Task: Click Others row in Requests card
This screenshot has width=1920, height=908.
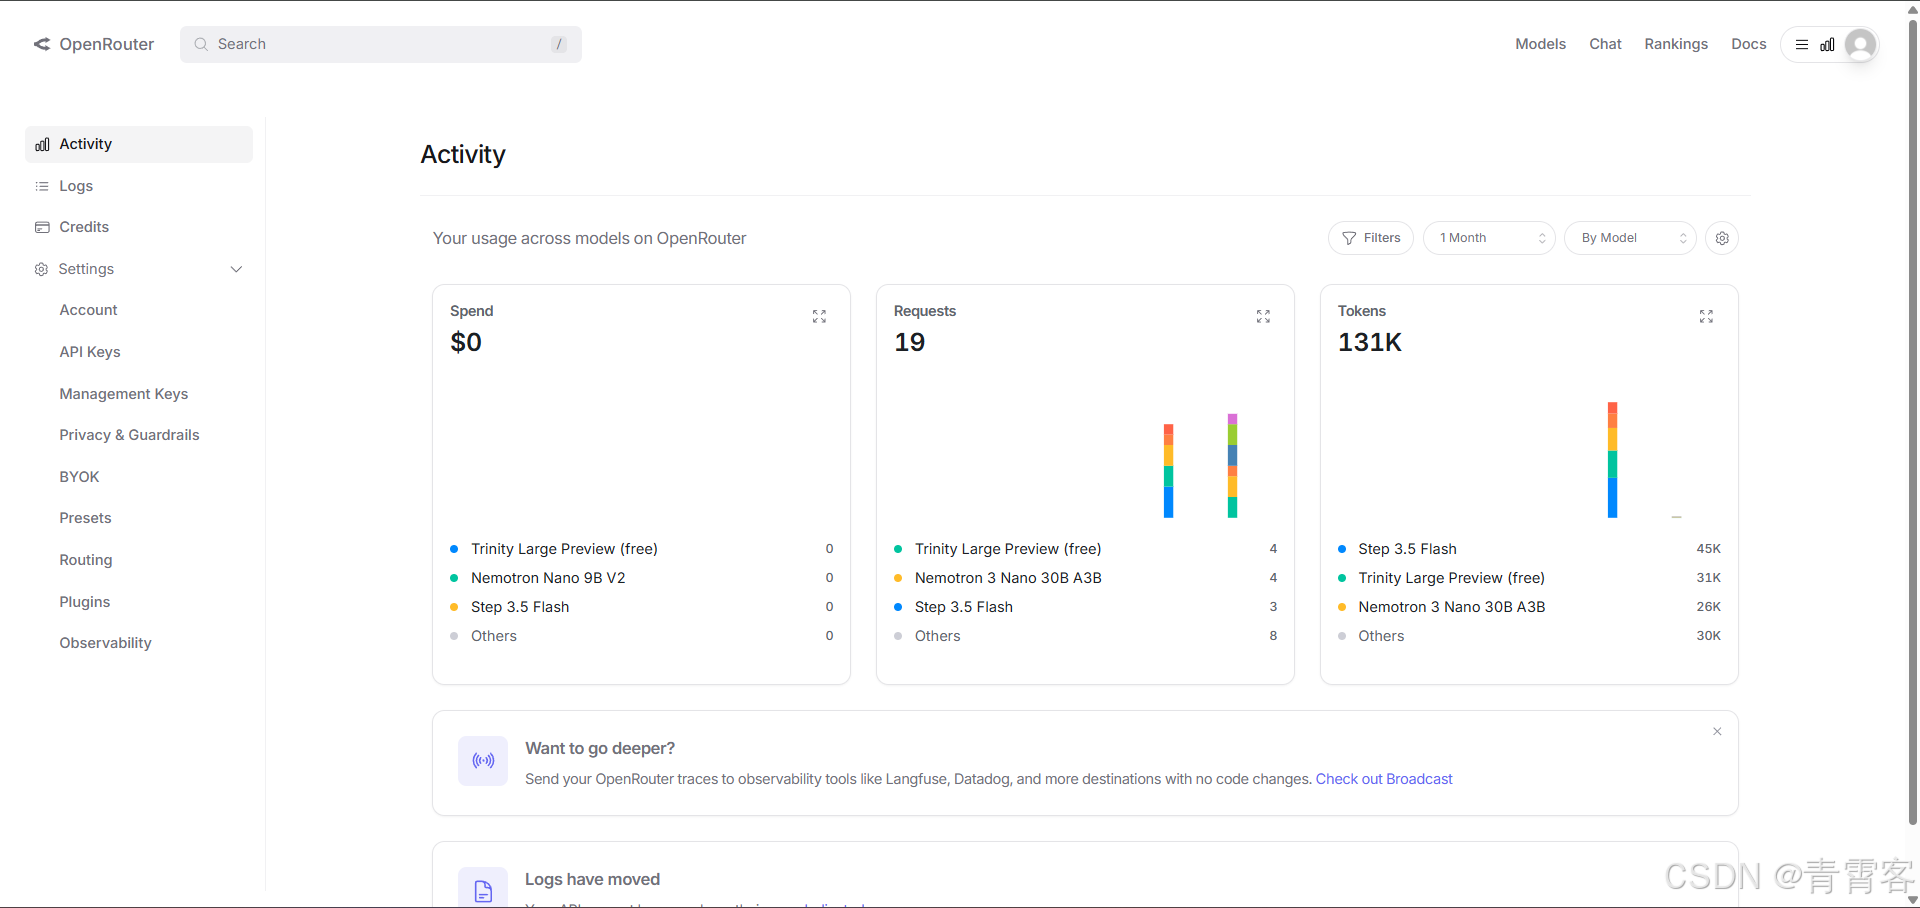Action: (x=1085, y=636)
